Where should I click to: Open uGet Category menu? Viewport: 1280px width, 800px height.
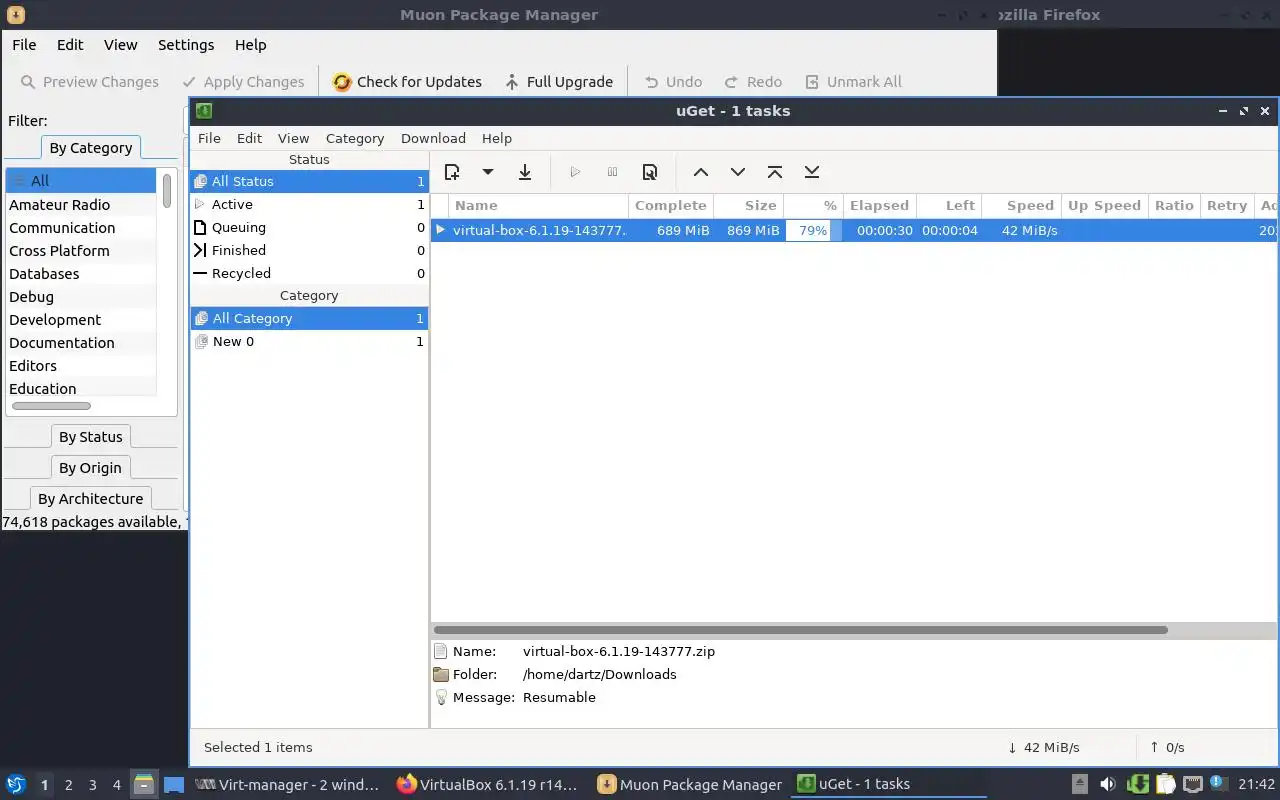[x=355, y=138]
